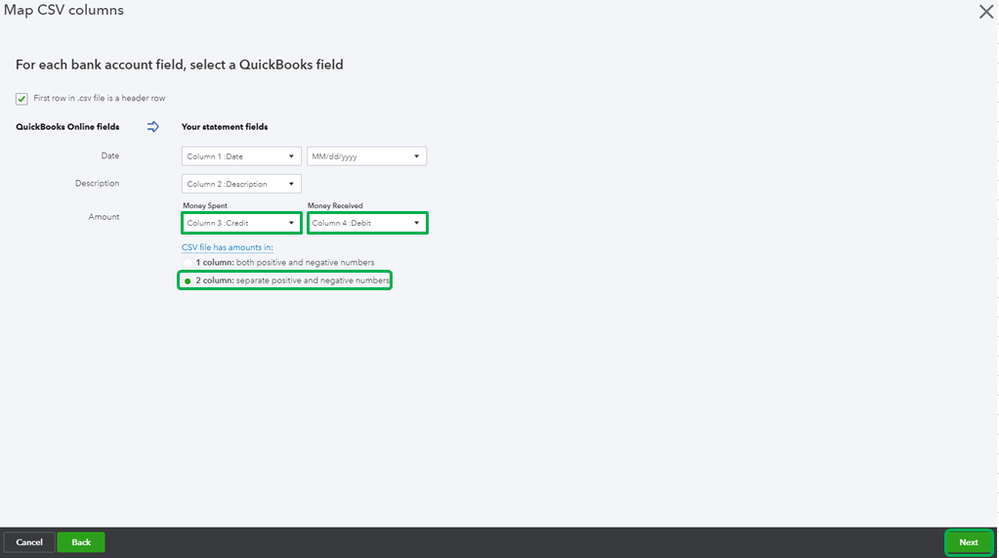The image size is (999, 558).
Task: Click the Next button
Action: [968, 542]
